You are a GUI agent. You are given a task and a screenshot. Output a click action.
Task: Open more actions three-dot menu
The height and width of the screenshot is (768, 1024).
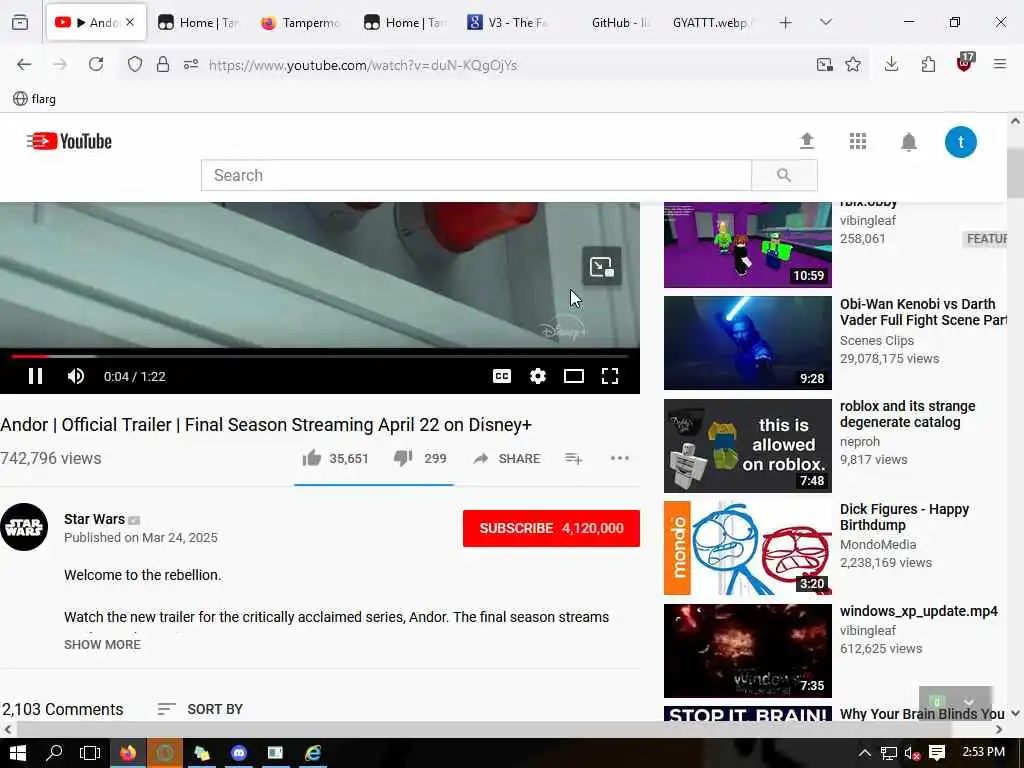point(619,458)
